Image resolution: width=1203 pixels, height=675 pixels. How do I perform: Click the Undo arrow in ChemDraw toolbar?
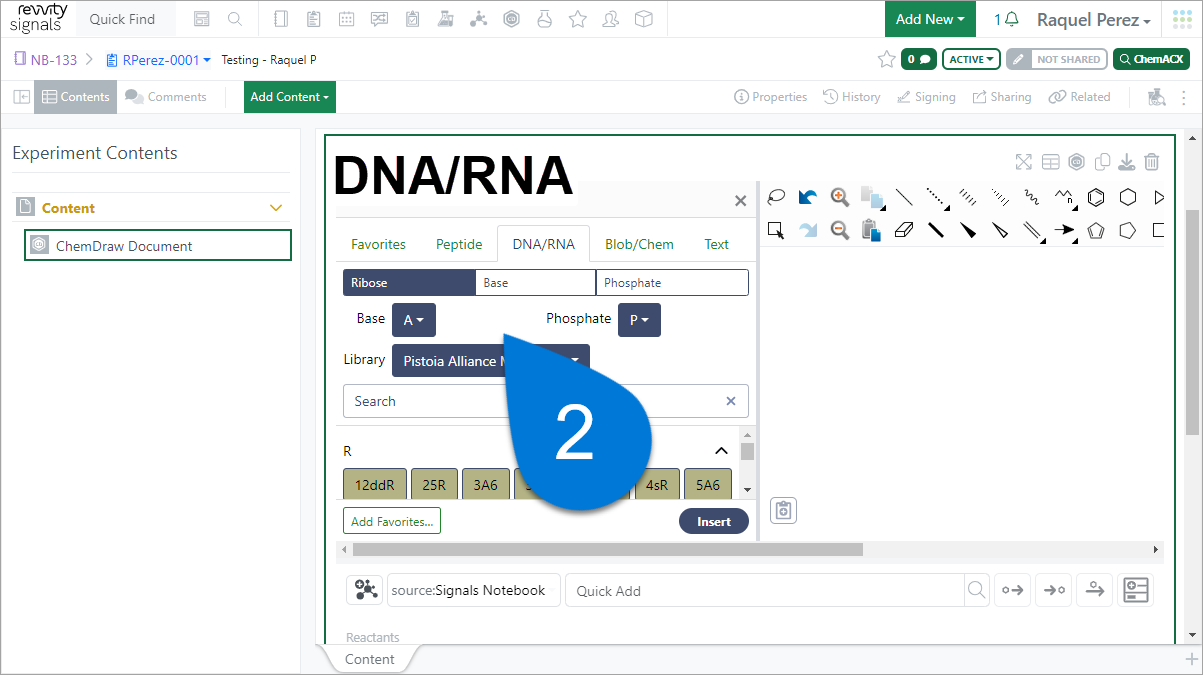tap(808, 197)
